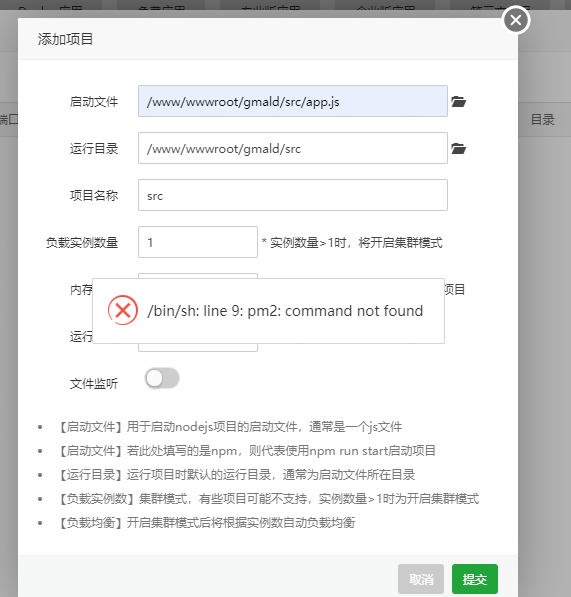Edit the 启动文件 path field
The image size is (571, 597).
coord(293,101)
